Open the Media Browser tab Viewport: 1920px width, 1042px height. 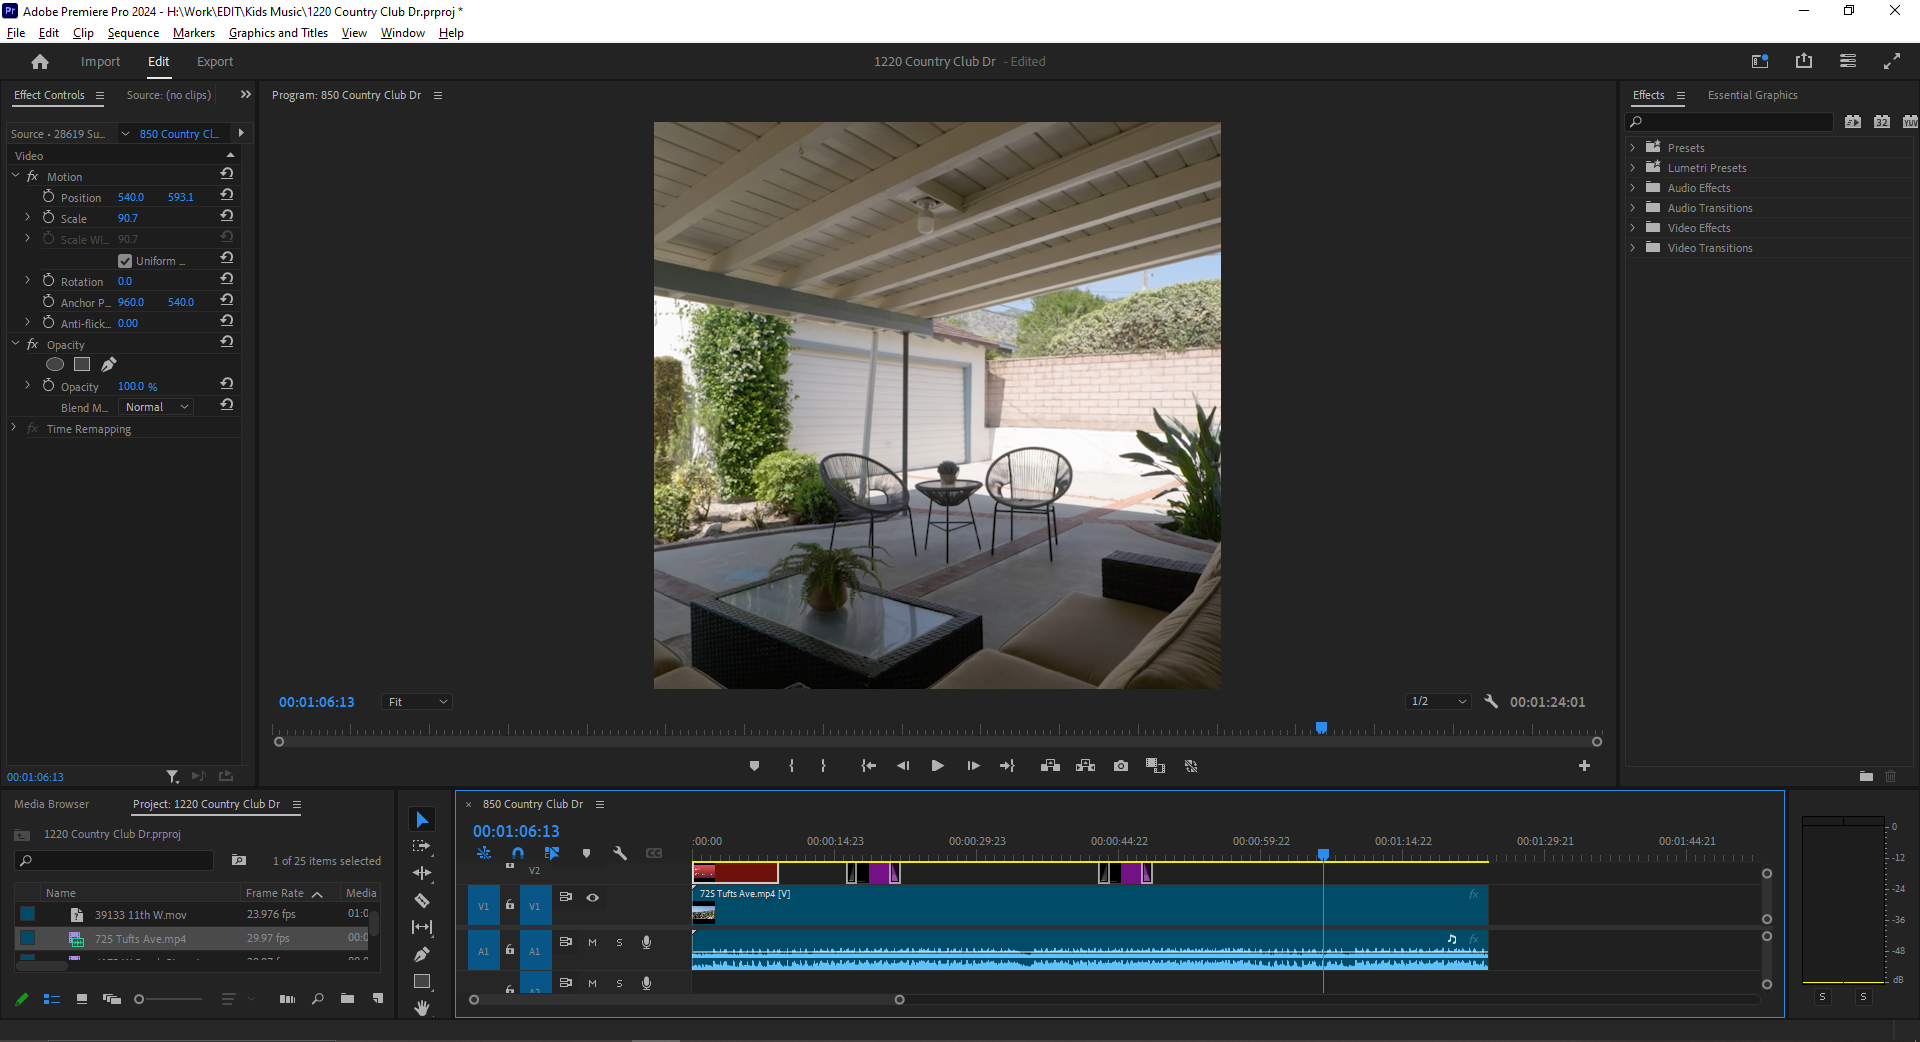pyautogui.click(x=52, y=804)
